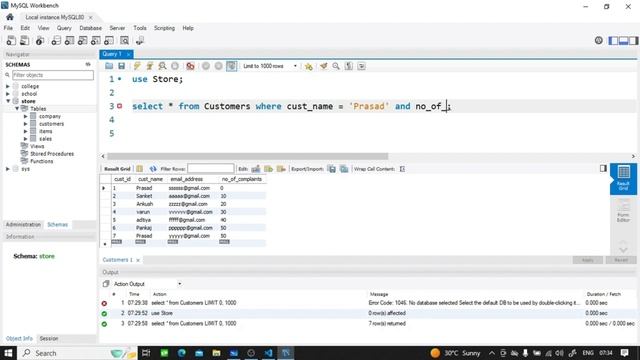The image size is (640, 360).
Task: Expand the sys schema
Action: coord(7,169)
